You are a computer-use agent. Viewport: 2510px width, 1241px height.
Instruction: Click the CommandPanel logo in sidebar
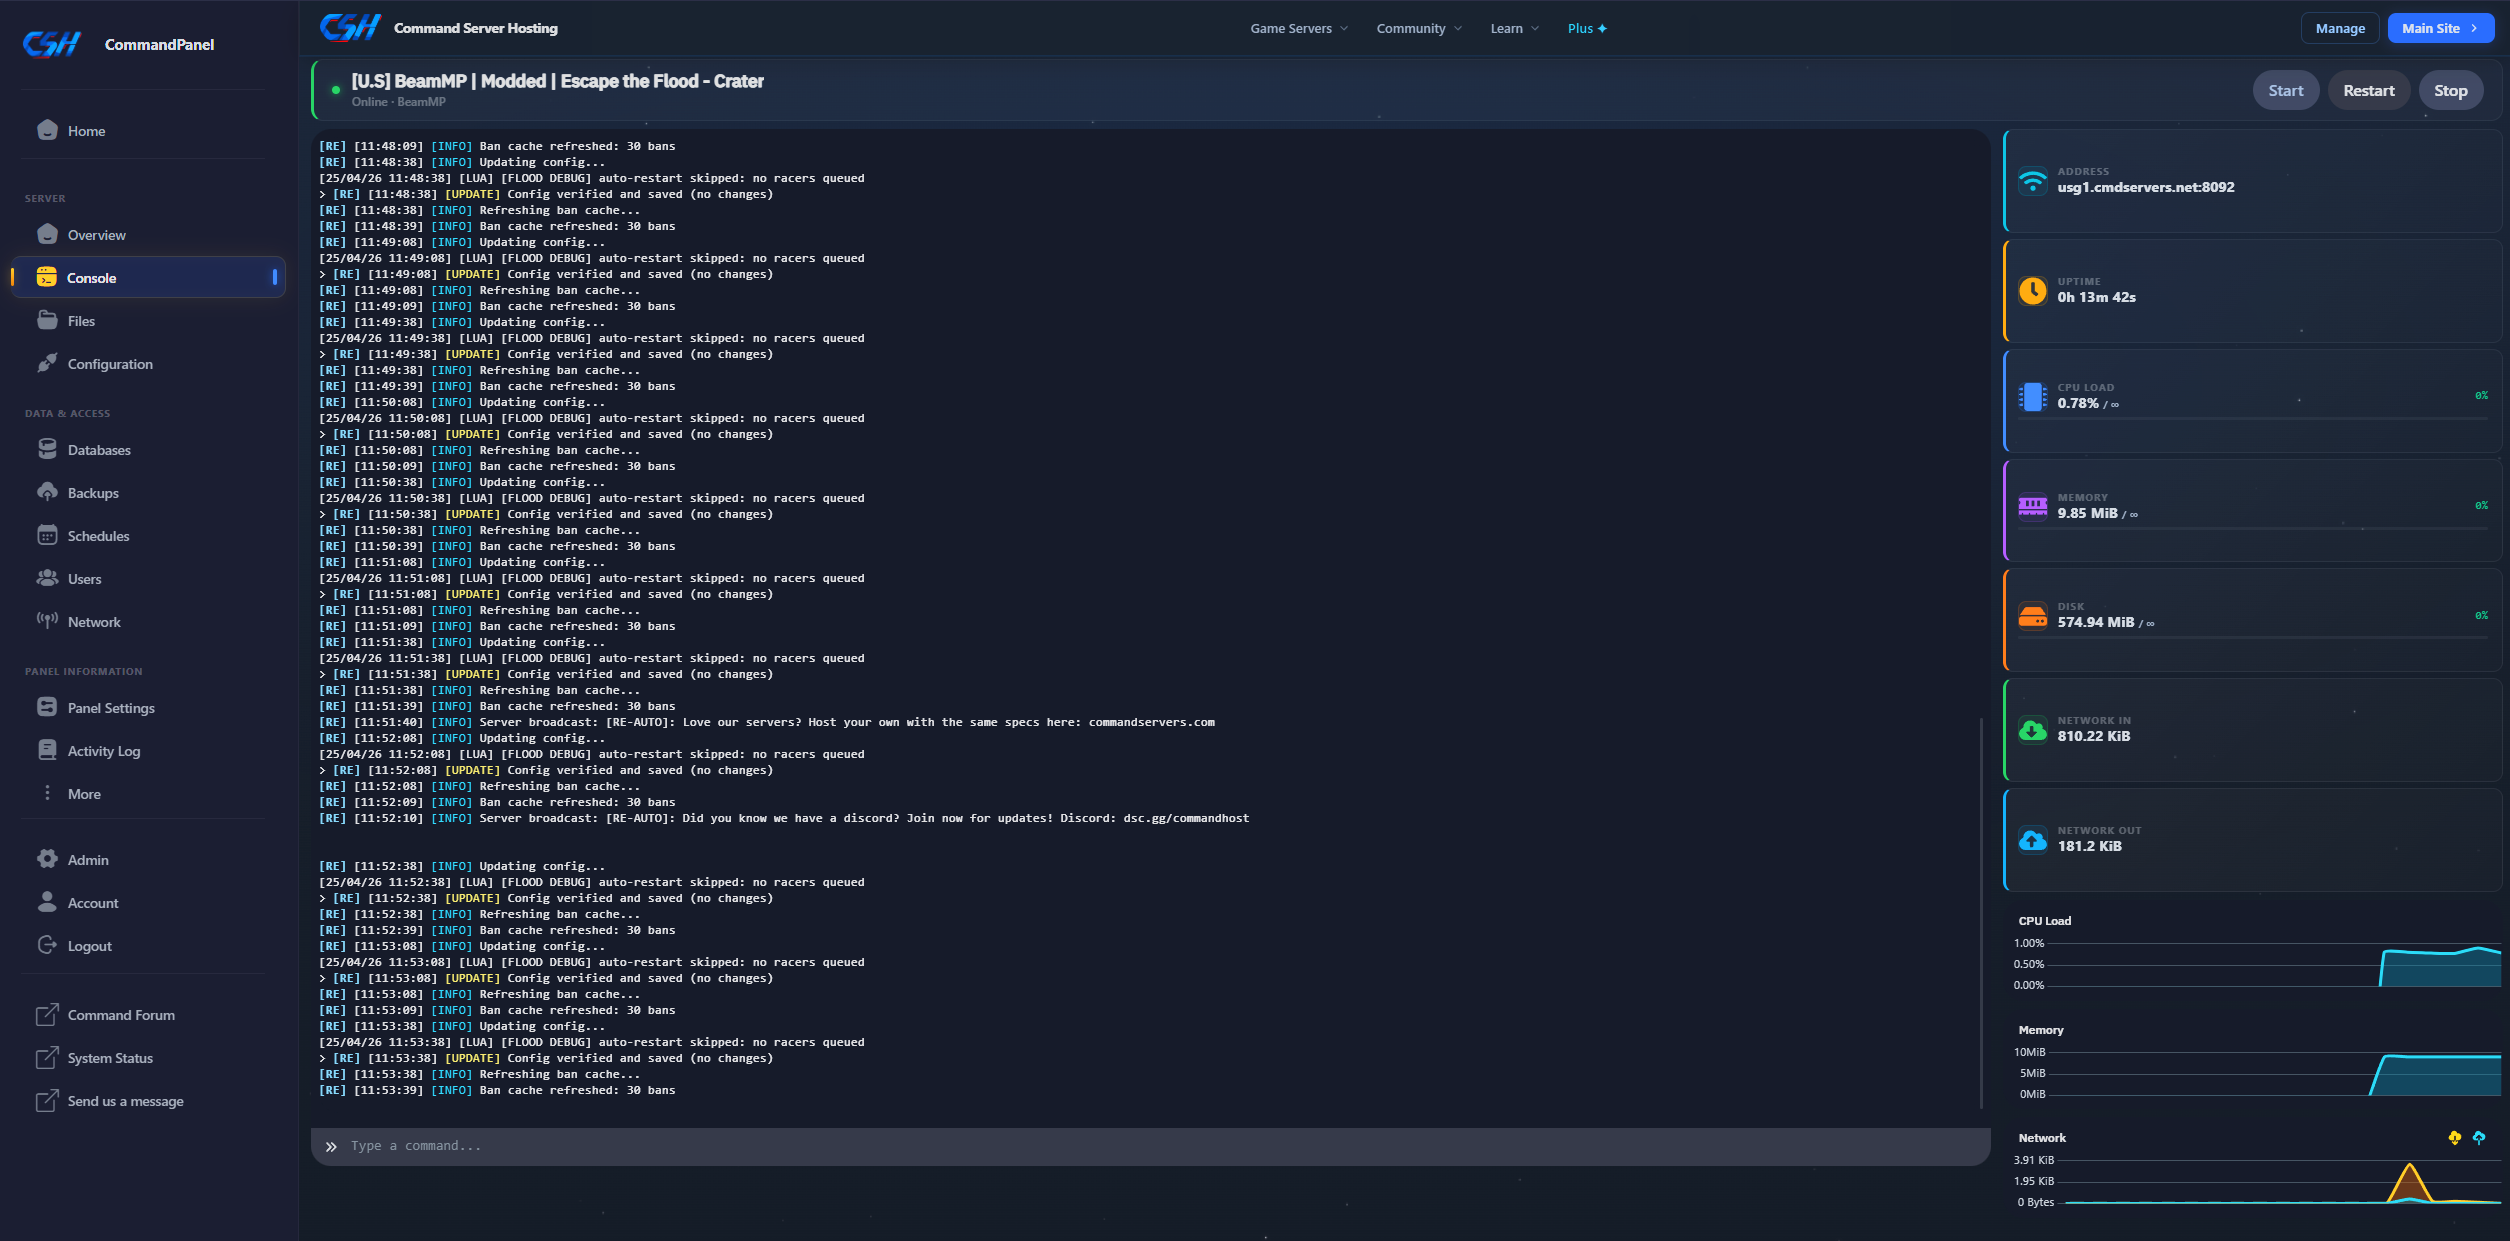click(52, 44)
